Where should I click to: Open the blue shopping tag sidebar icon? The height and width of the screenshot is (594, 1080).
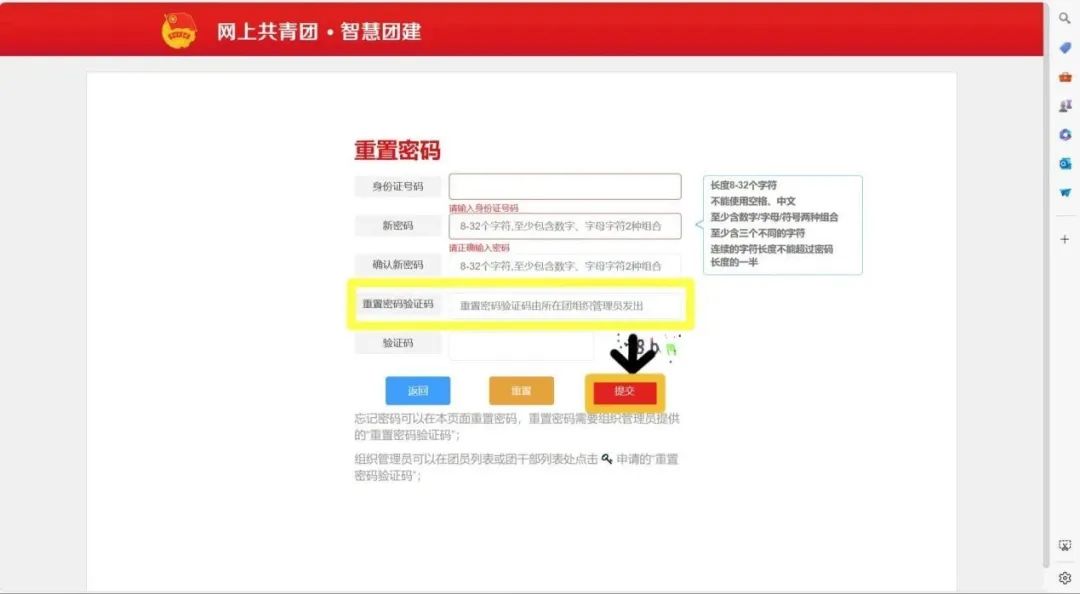1065,48
